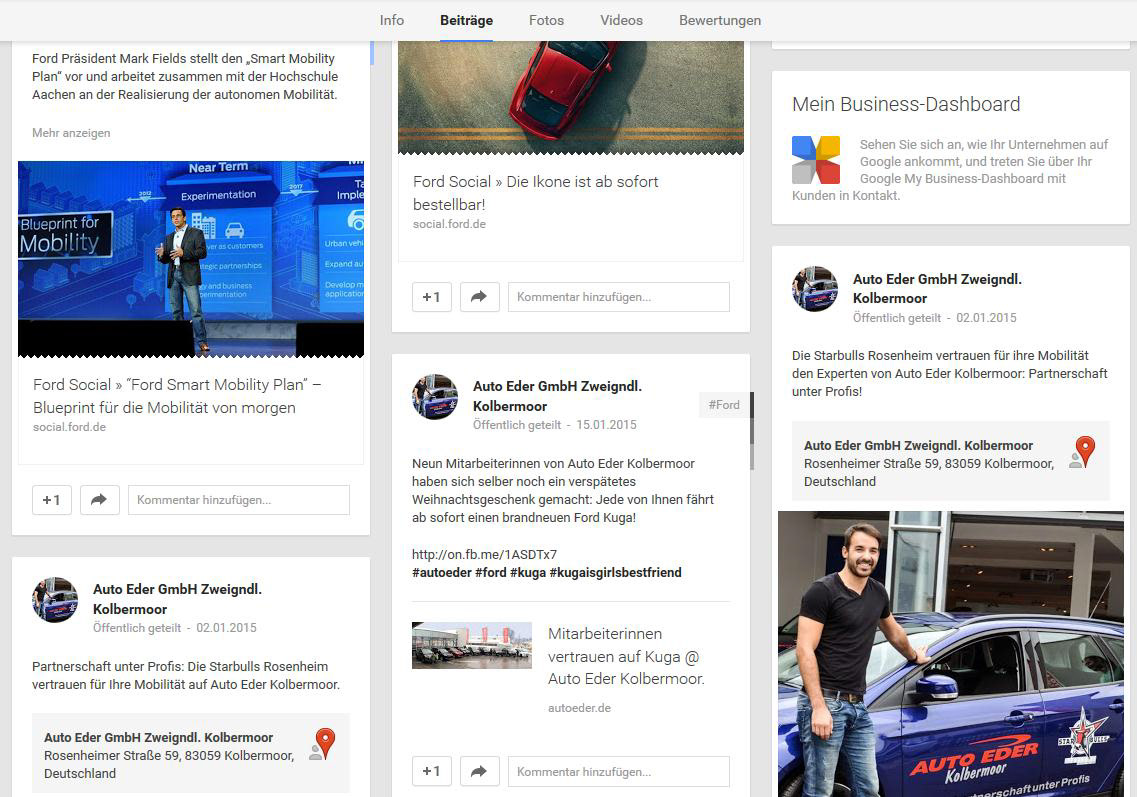Click comment field under the Ford Kuga post
Viewport: 1137px width, 797px height.
coord(618,771)
